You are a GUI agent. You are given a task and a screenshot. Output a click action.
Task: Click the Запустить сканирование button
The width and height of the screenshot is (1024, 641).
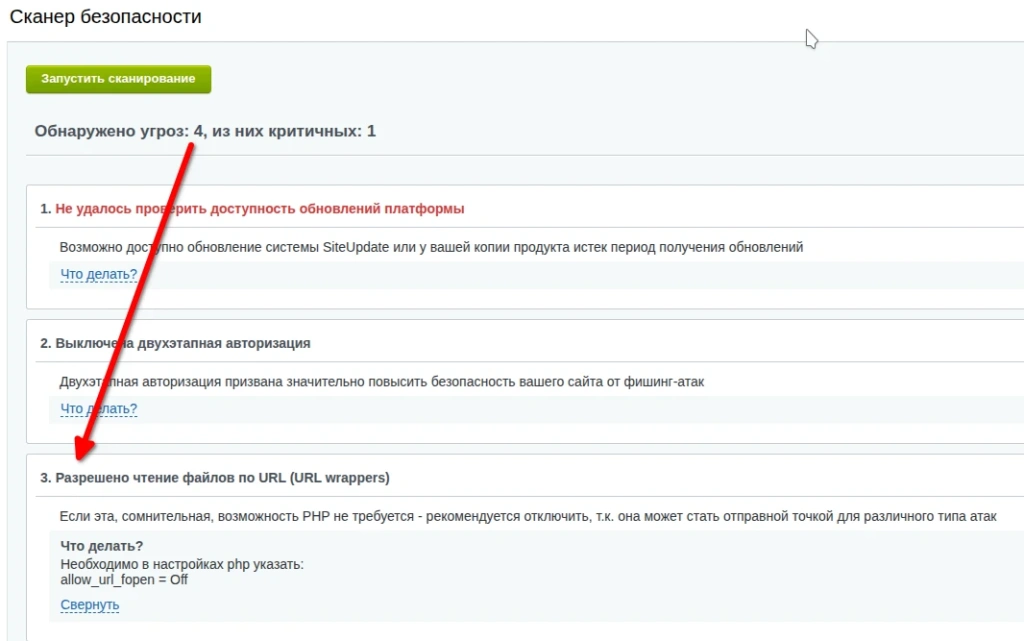pyautogui.click(x=117, y=80)
